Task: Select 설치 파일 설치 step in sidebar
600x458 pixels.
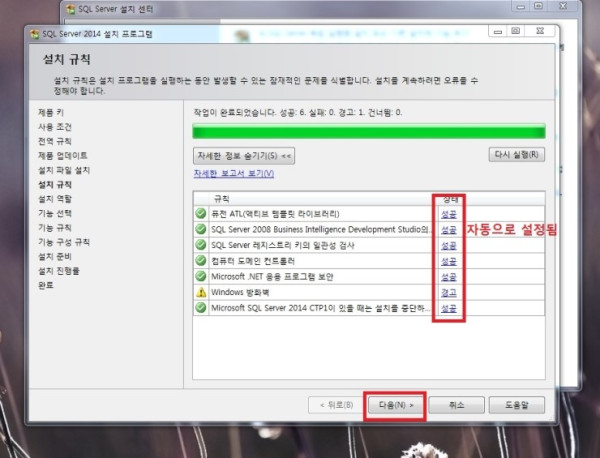Action: (64, 170)
